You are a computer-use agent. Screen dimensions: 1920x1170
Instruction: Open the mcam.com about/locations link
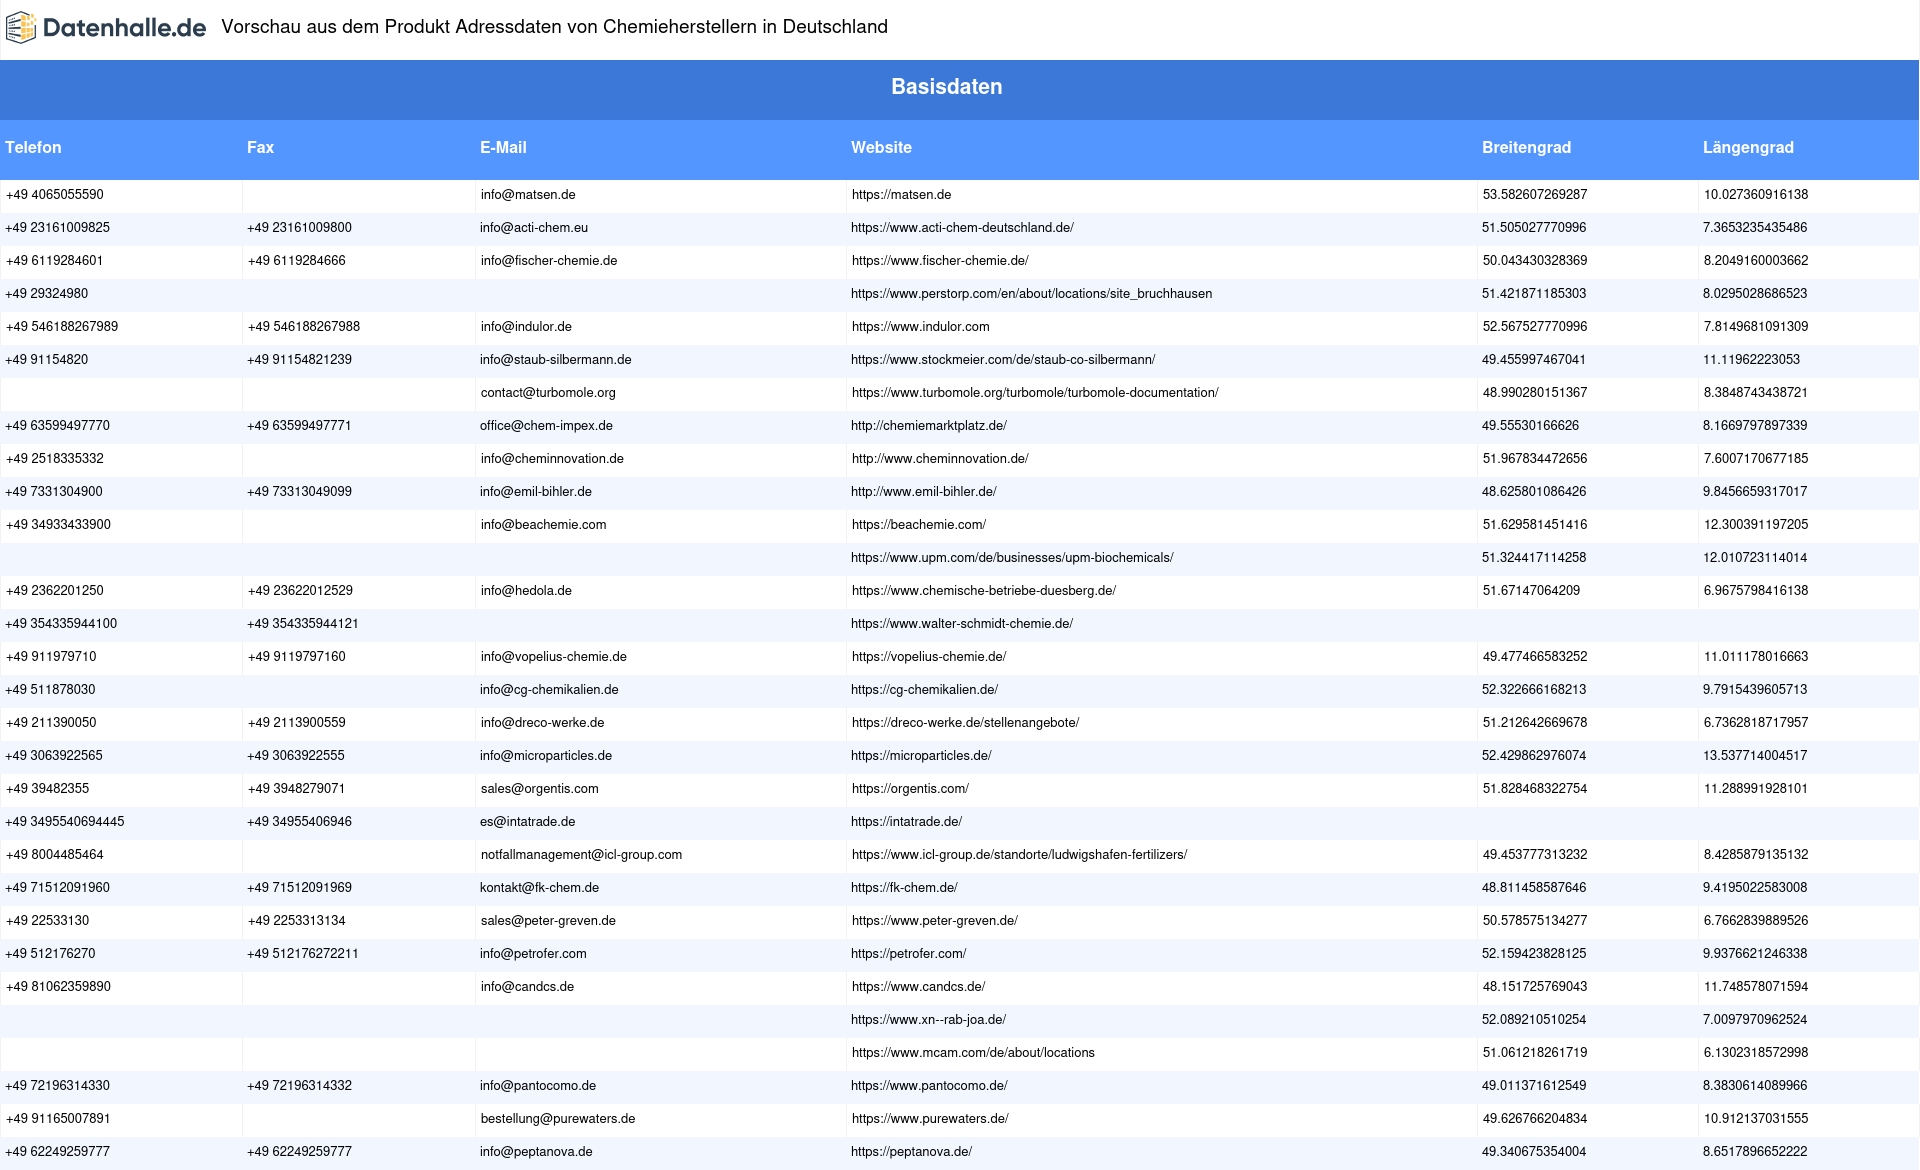coord(973,1053)
